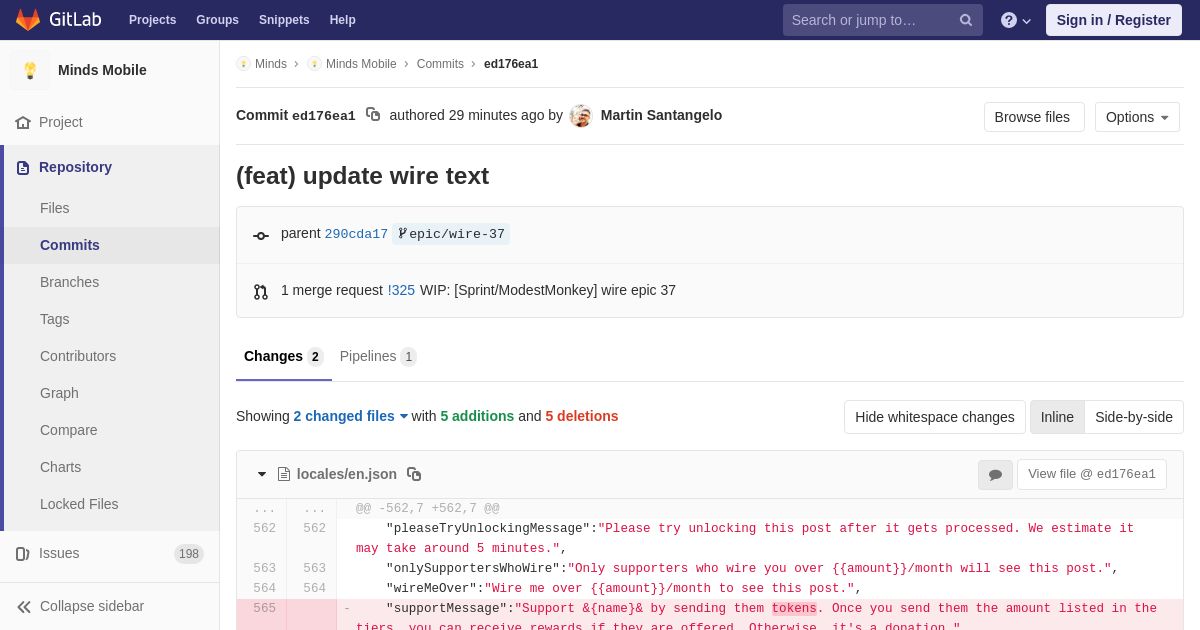Click the locales/en.json file name
Screen dimensions: 1200x630
[x=347, y=474]
